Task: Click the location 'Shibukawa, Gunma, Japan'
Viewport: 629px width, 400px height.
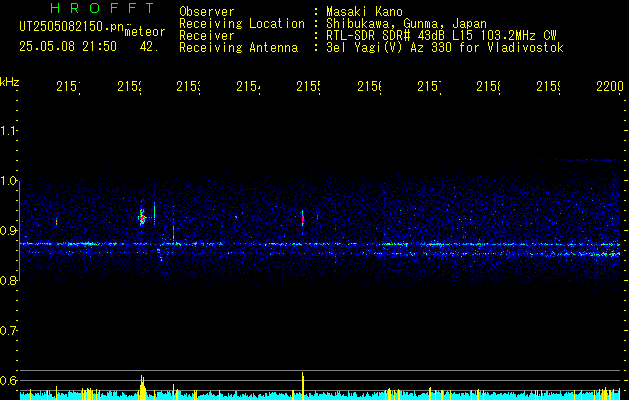Action: [406, 24]
